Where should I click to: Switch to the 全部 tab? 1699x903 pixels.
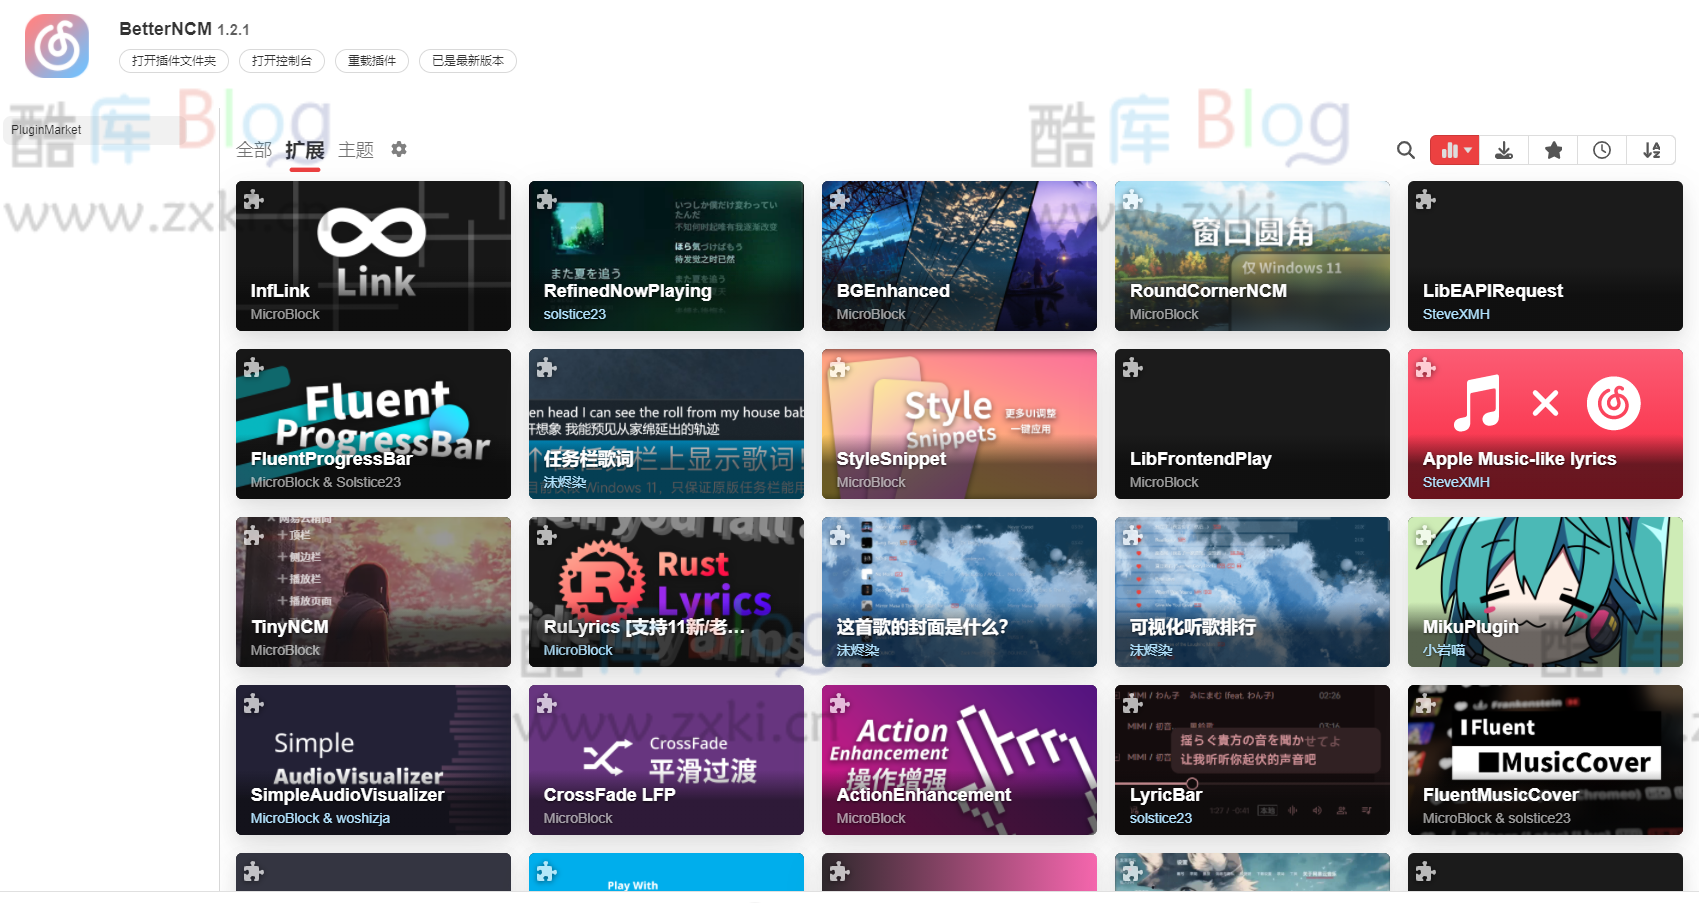coord(254,150)
